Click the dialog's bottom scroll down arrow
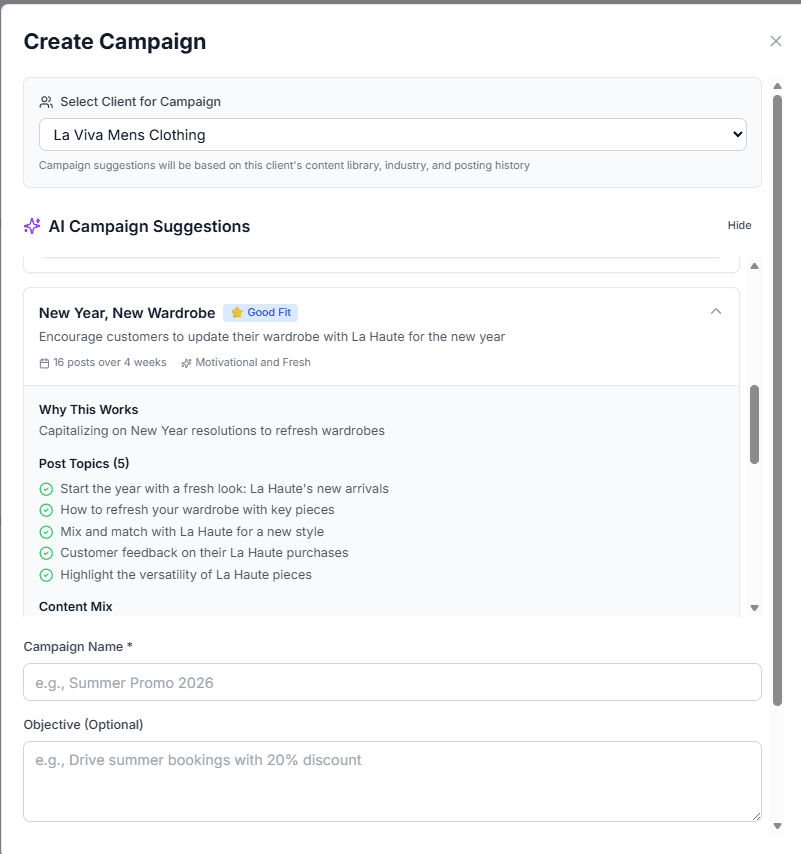This screenshot has height=854, width=801. [x=777, y=826]
